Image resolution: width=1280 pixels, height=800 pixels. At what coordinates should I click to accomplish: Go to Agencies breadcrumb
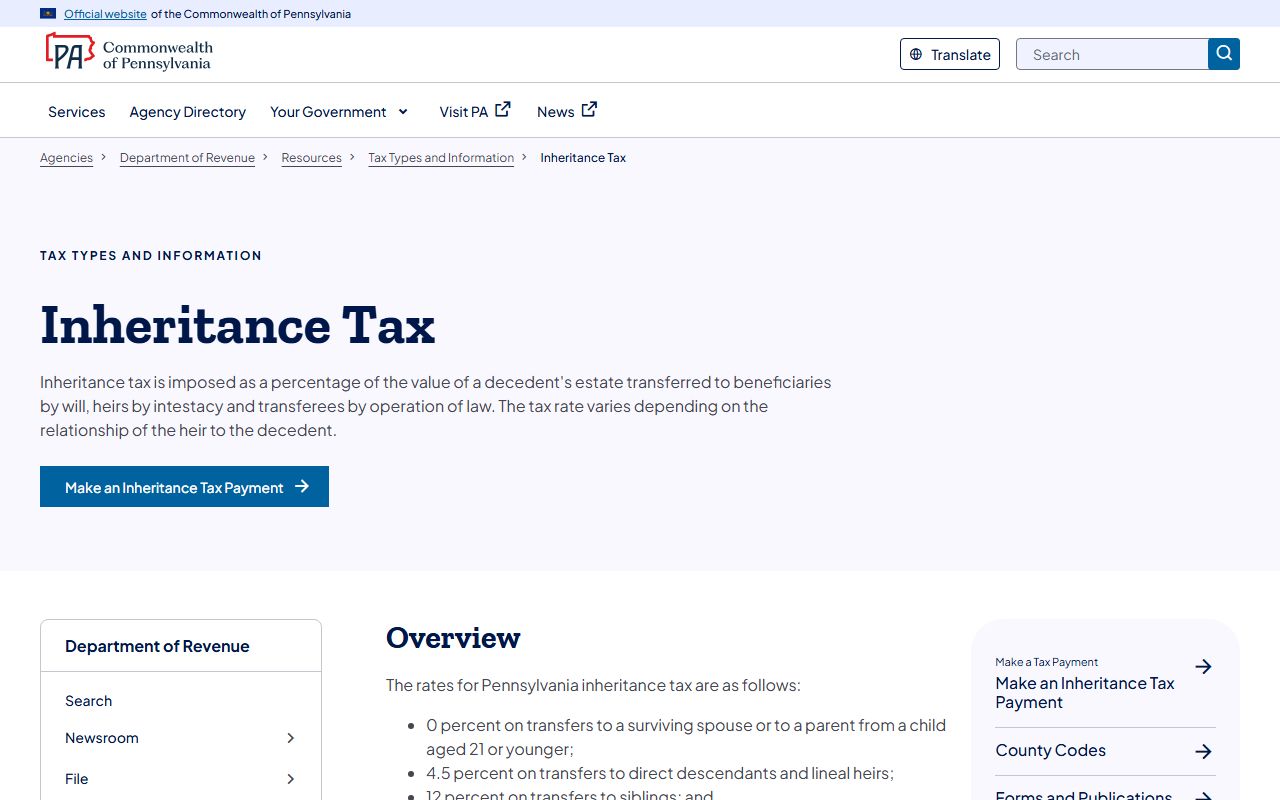66,158
